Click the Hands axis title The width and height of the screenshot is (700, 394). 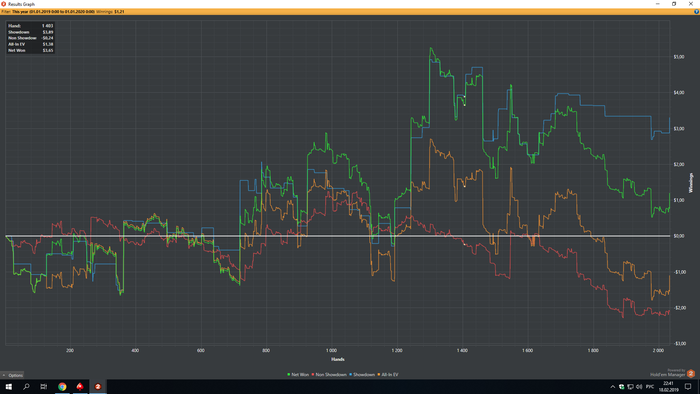click(x=338, y=359)
